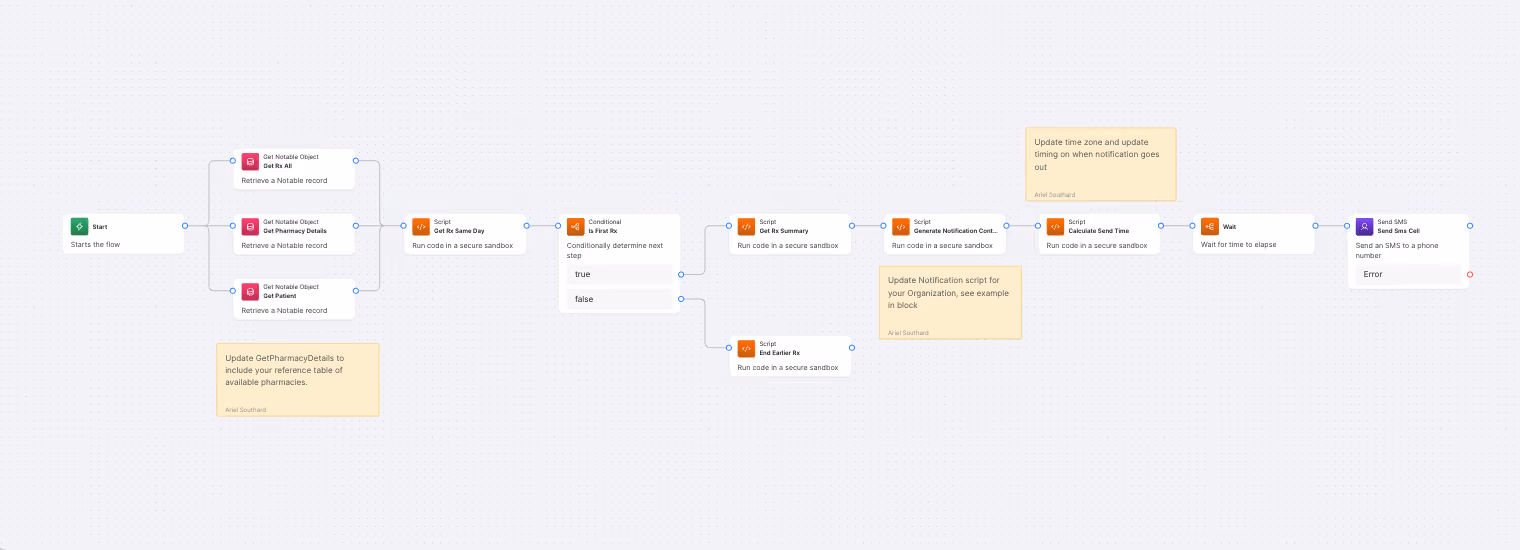Click the Get Pharmacy Details output port
Image resolution: width=1520 pixels, height=550 pixels.
pos(355,226)
